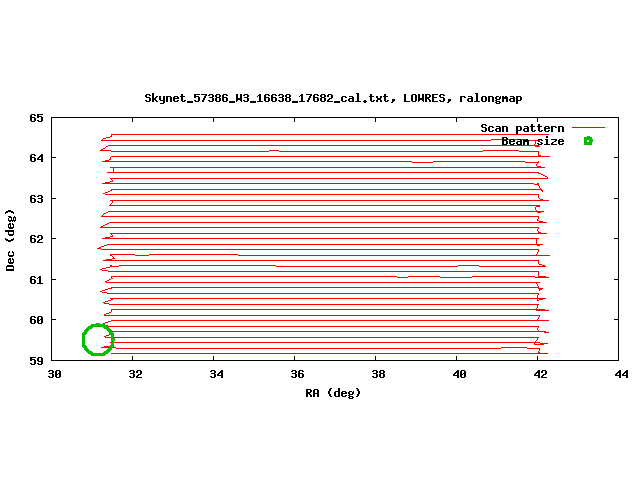Click the y-axis tick label 60
This screenshot has height=480, width=640.
(36, 320)
